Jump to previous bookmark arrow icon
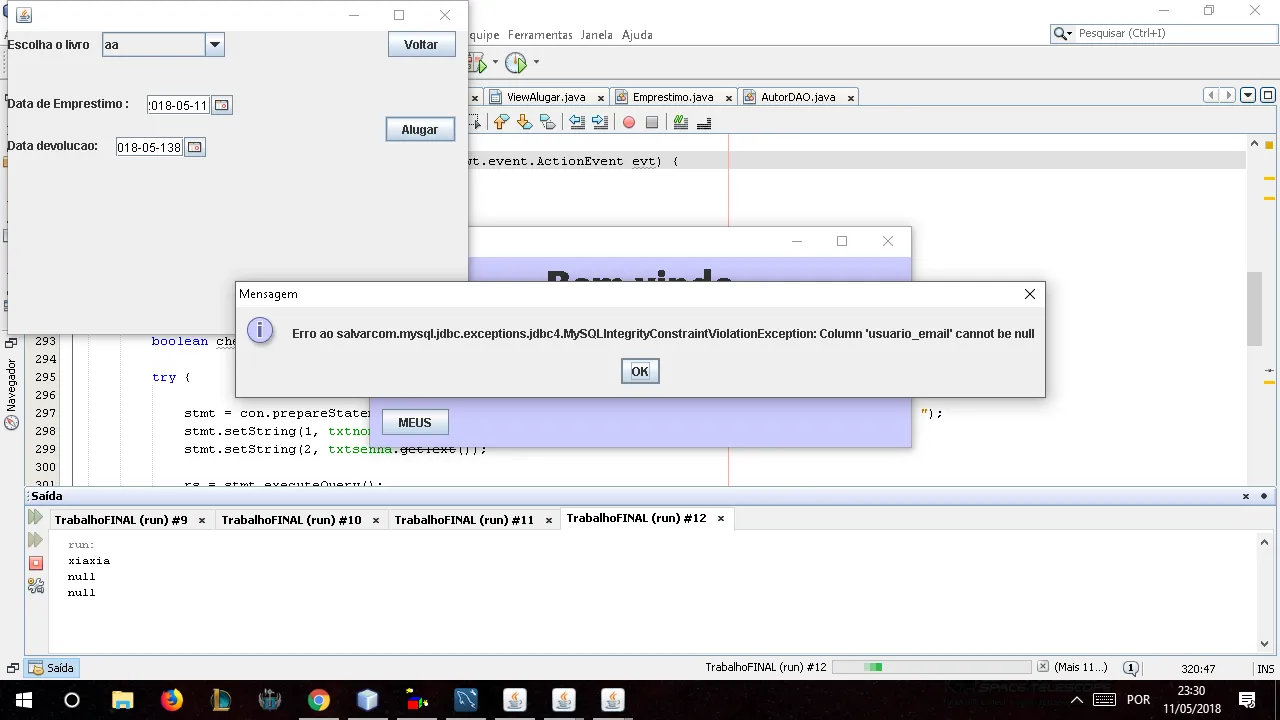Viewport: 1280px width, 720px height. click(x=501, y=122)
